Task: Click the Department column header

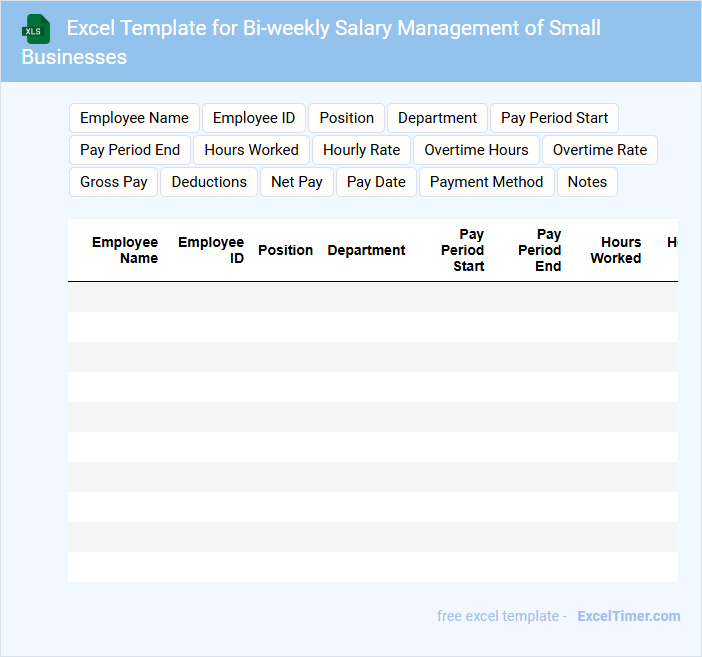Action: coord(366,250)
